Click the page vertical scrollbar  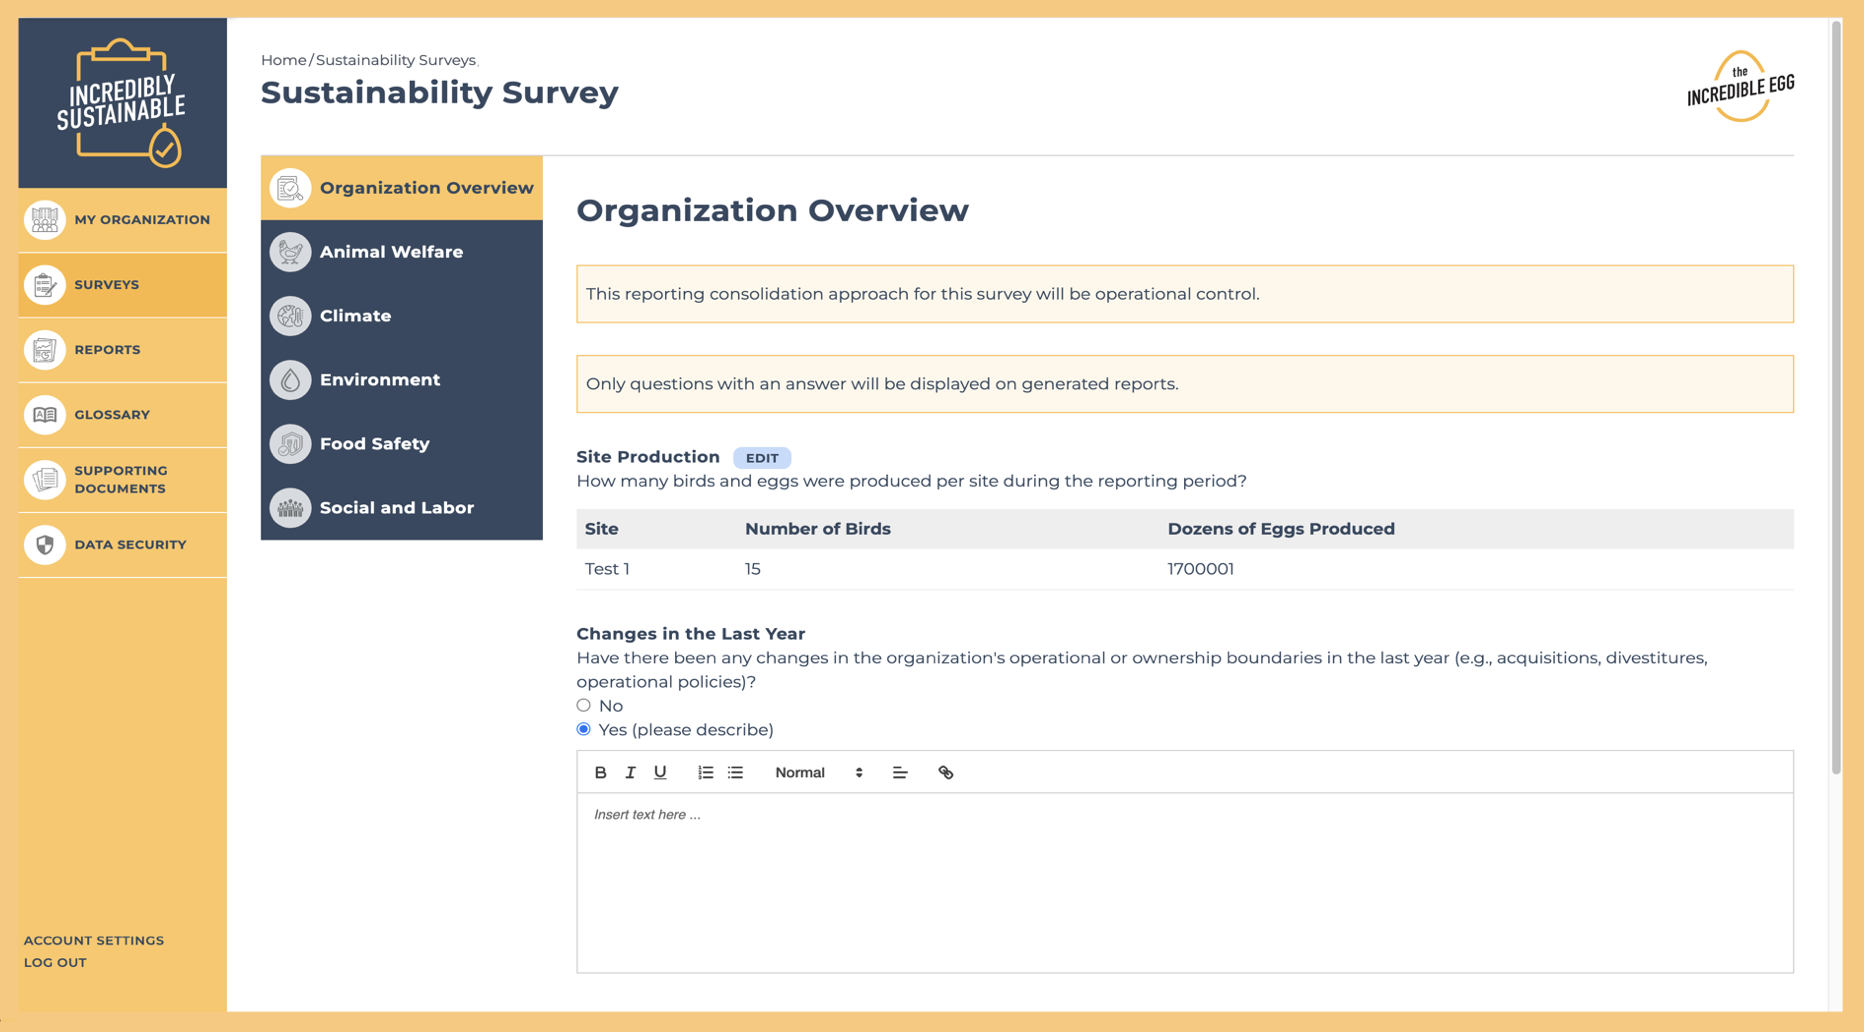(x=1835, y=400)
